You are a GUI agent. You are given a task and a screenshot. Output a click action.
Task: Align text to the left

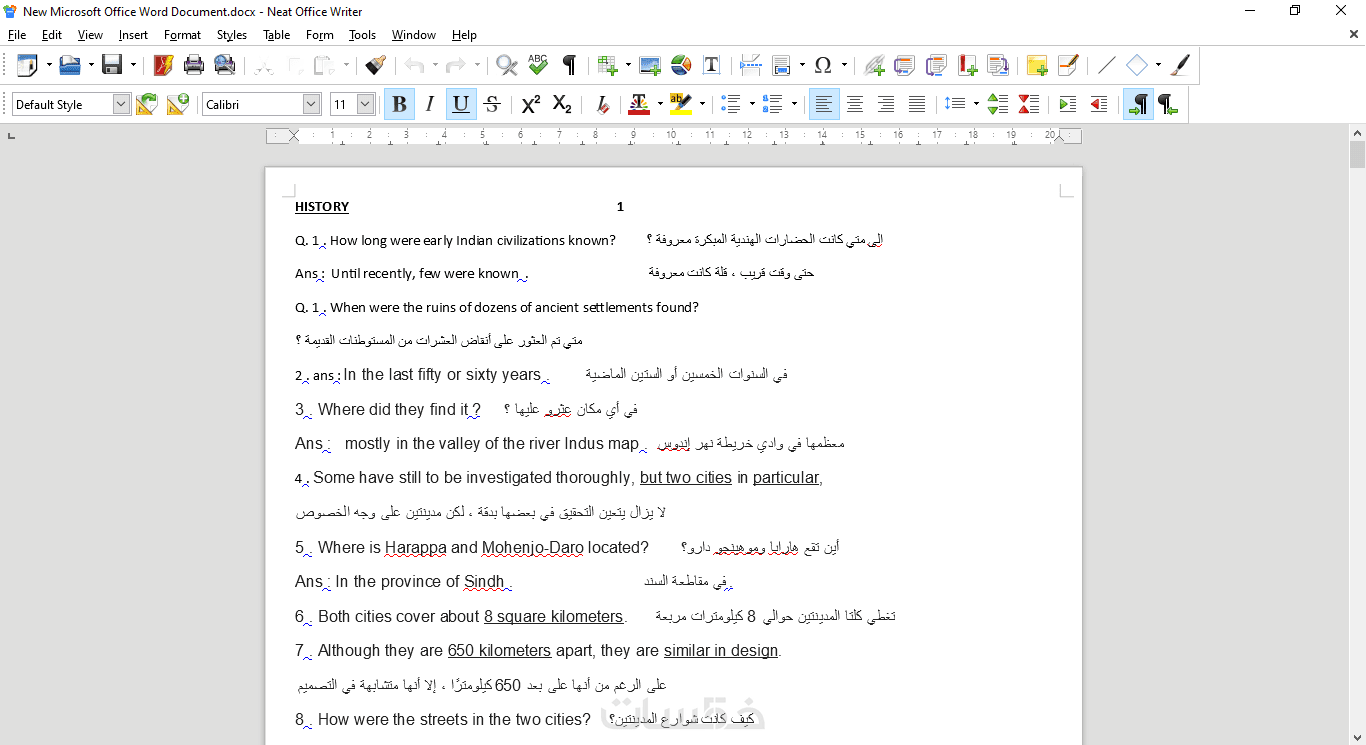point(824,104)
